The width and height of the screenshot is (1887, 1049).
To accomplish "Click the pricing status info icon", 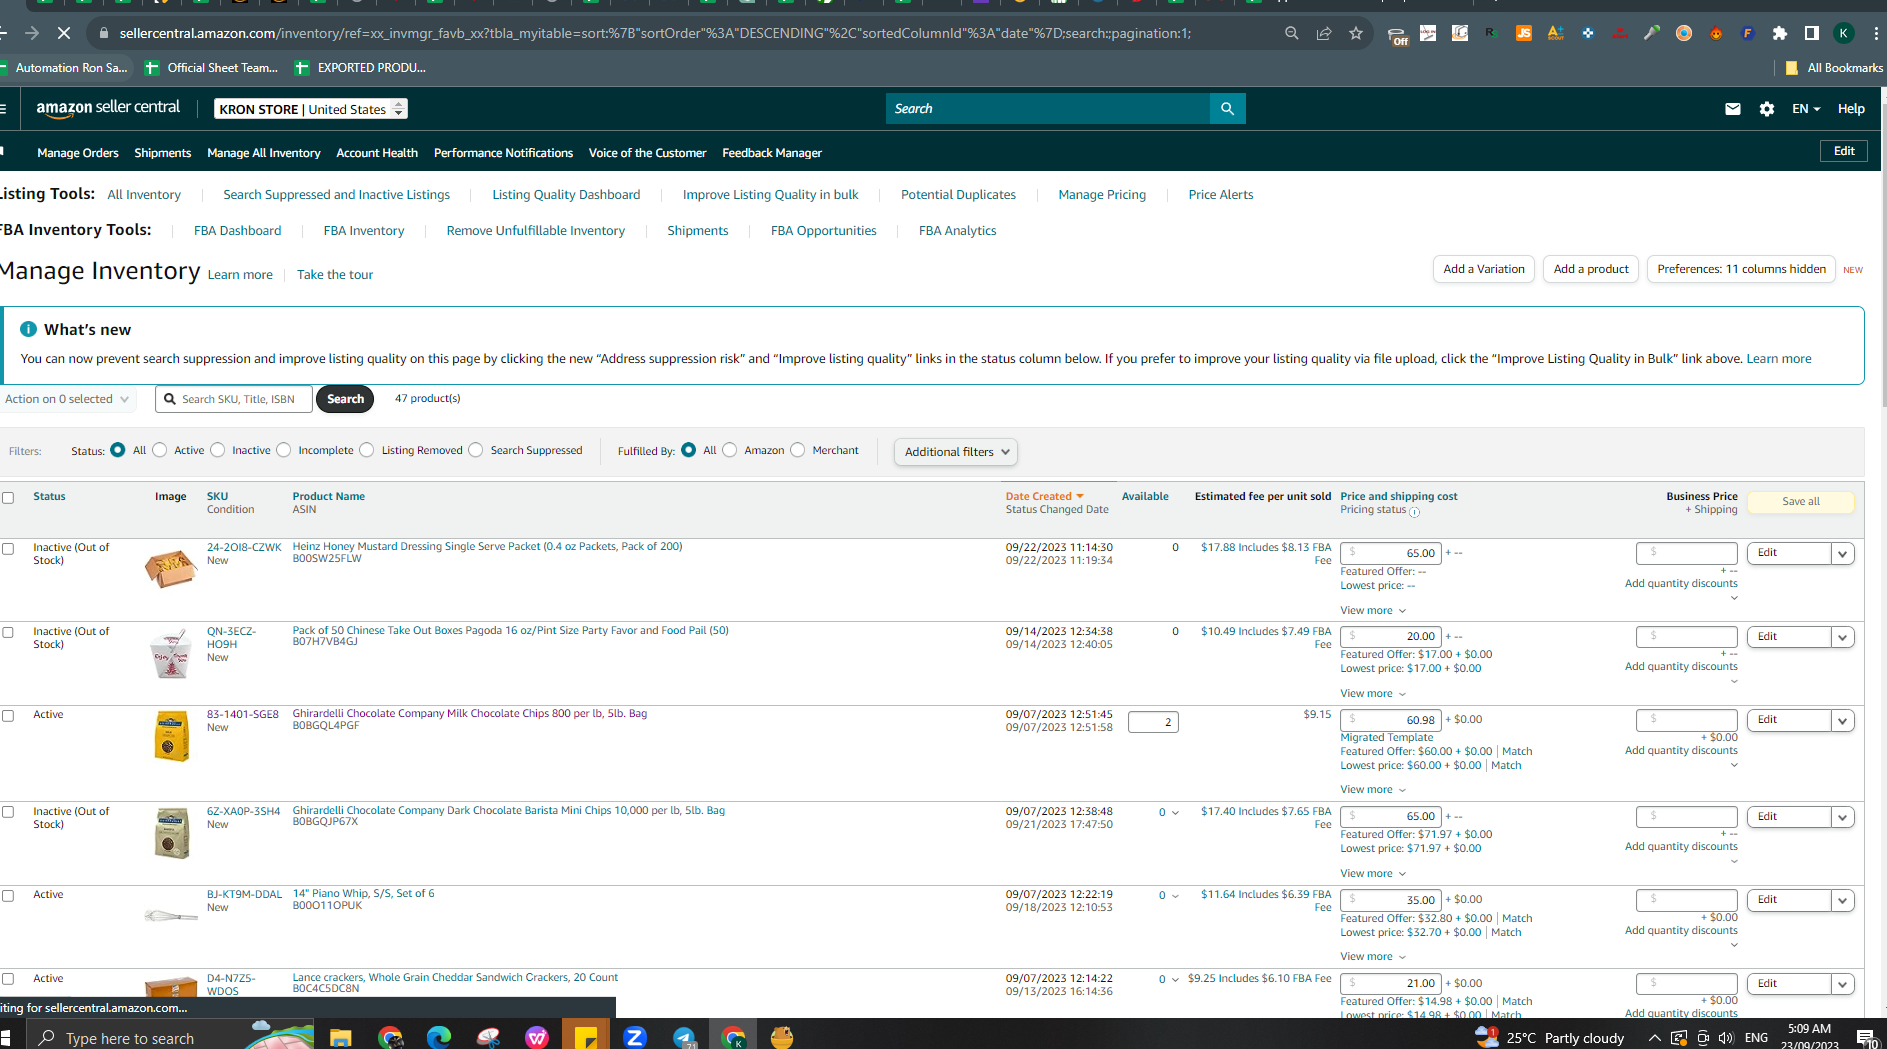I will (1414, 511).
